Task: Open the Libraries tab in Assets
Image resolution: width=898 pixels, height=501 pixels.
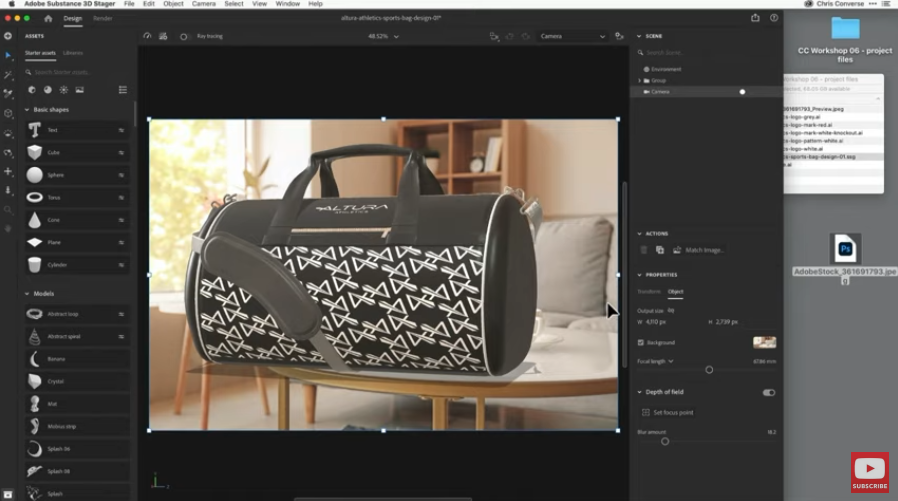Action: click(73, 53)
